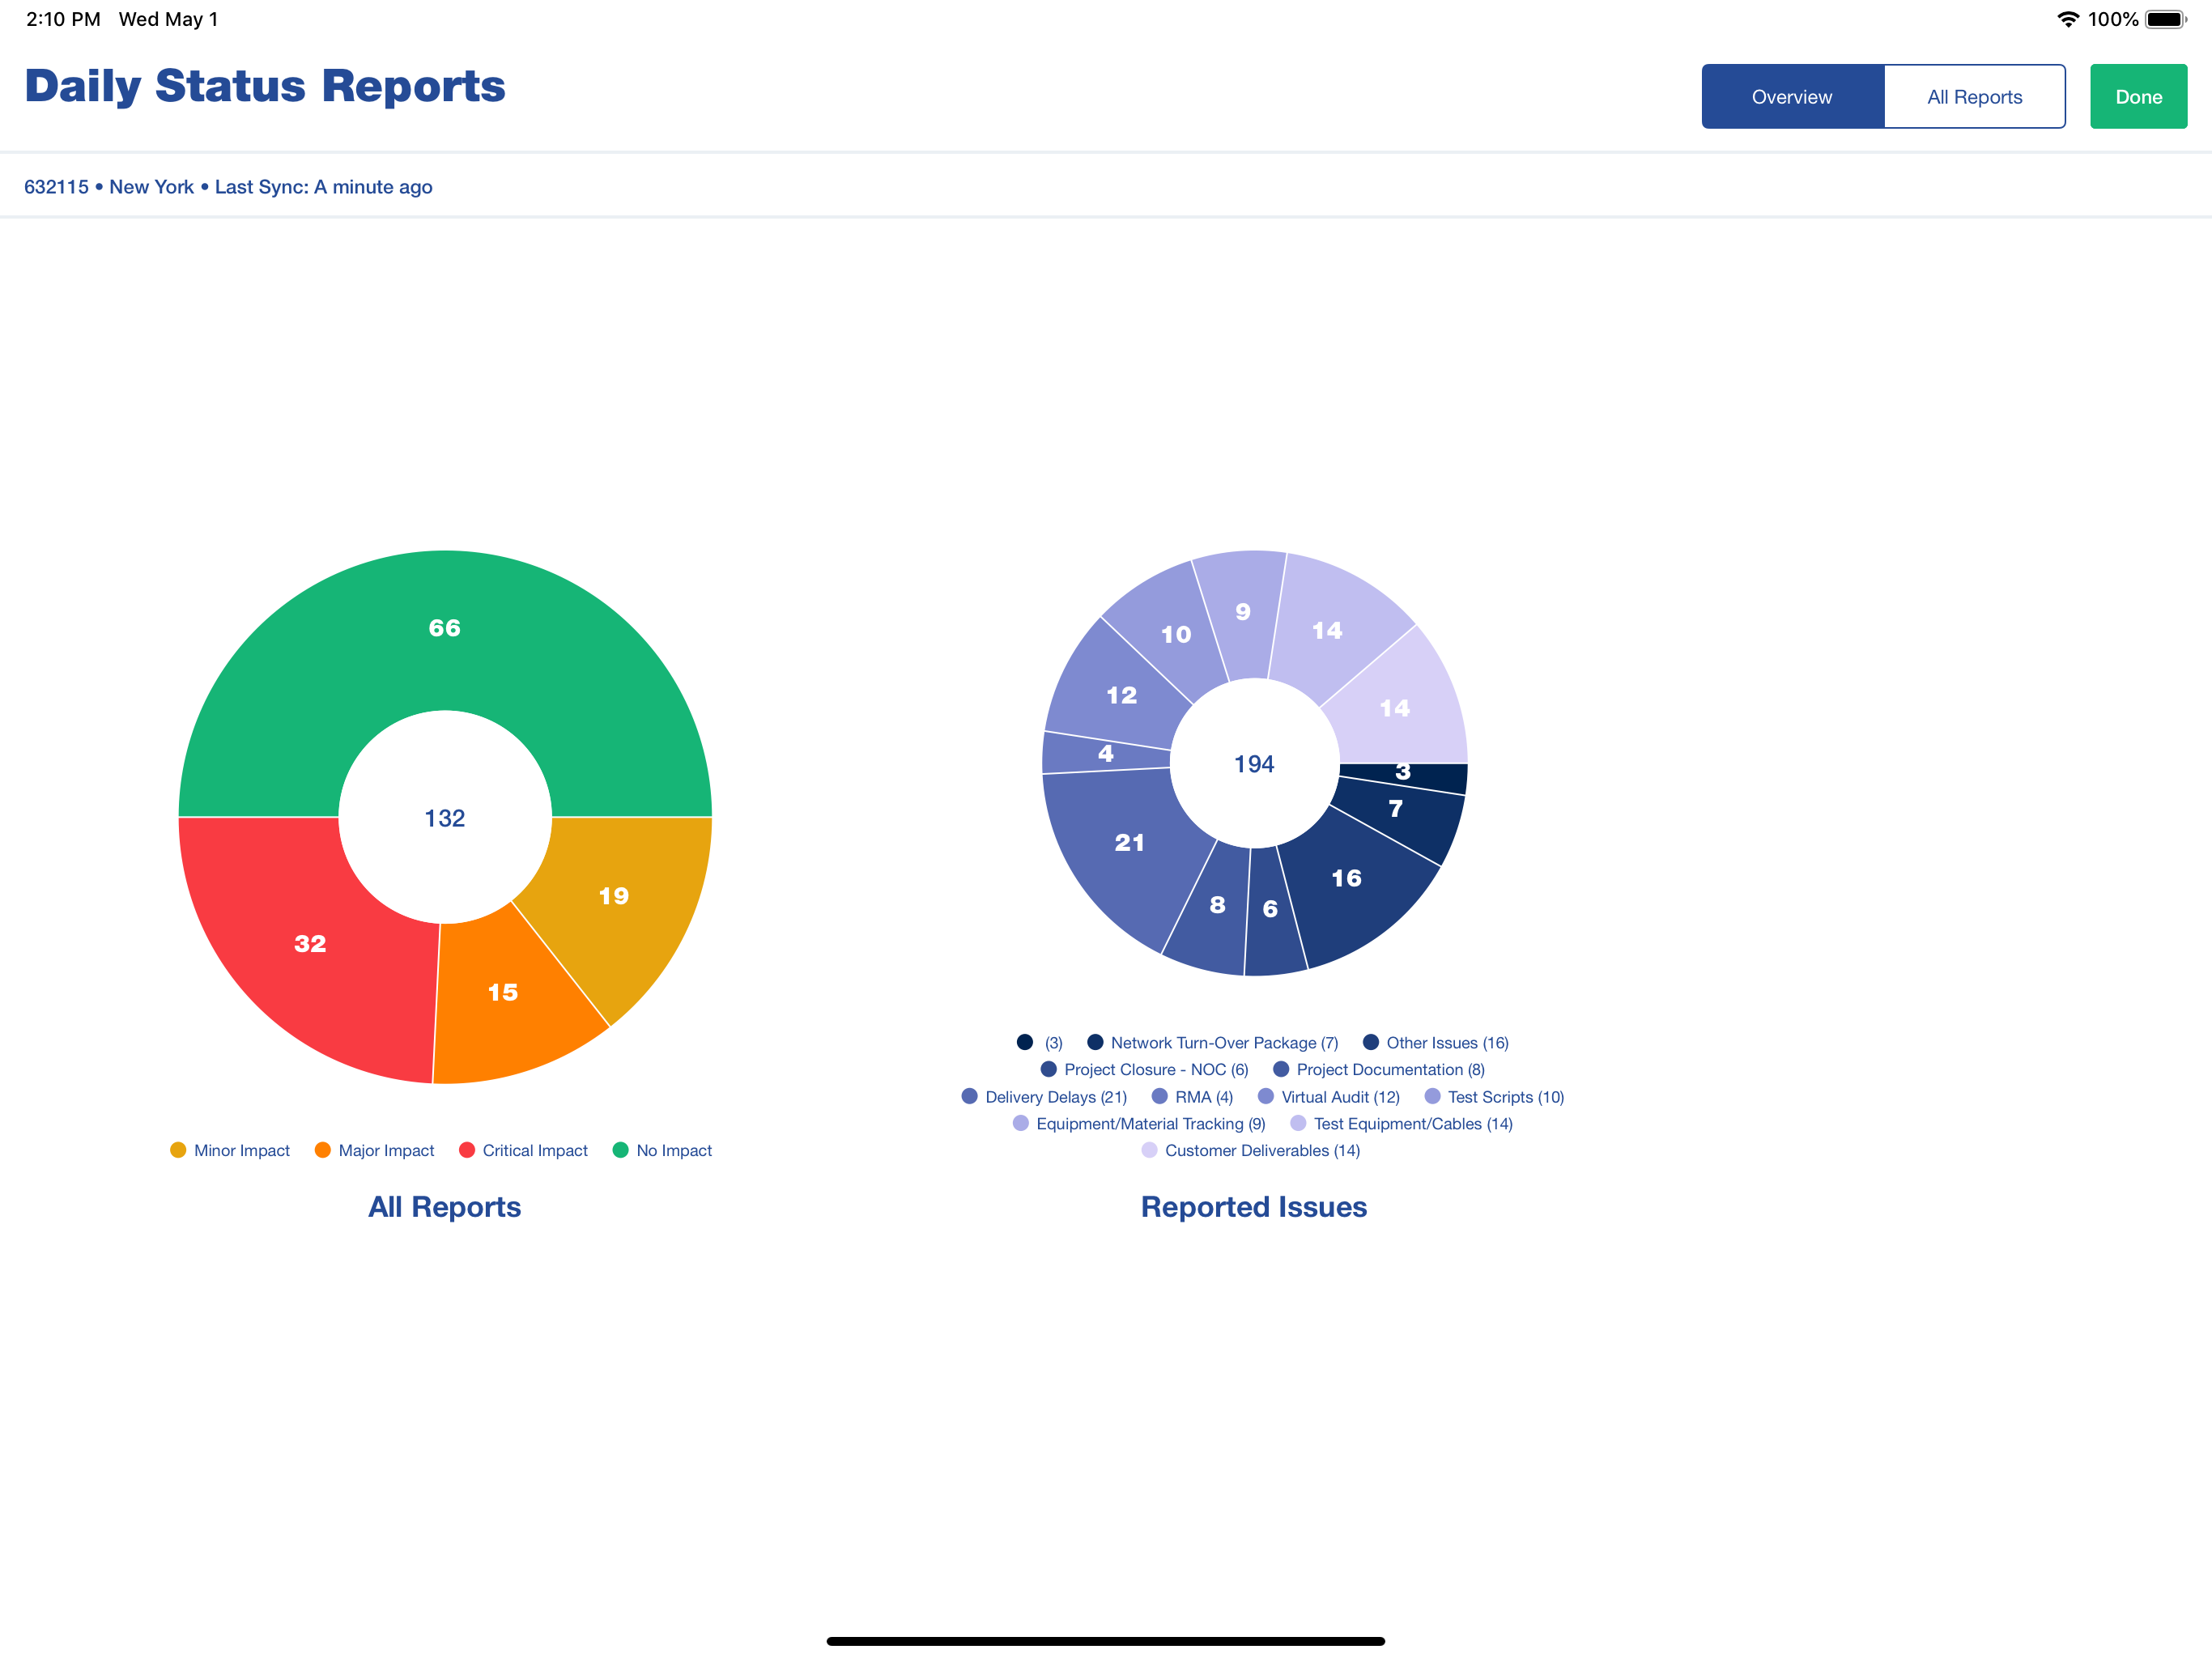Image resolution: width=2212 pixels, height=1658 pixels.
Task: Click the Network Turn-Over slice showing 7
Action: click(1396, 808)
